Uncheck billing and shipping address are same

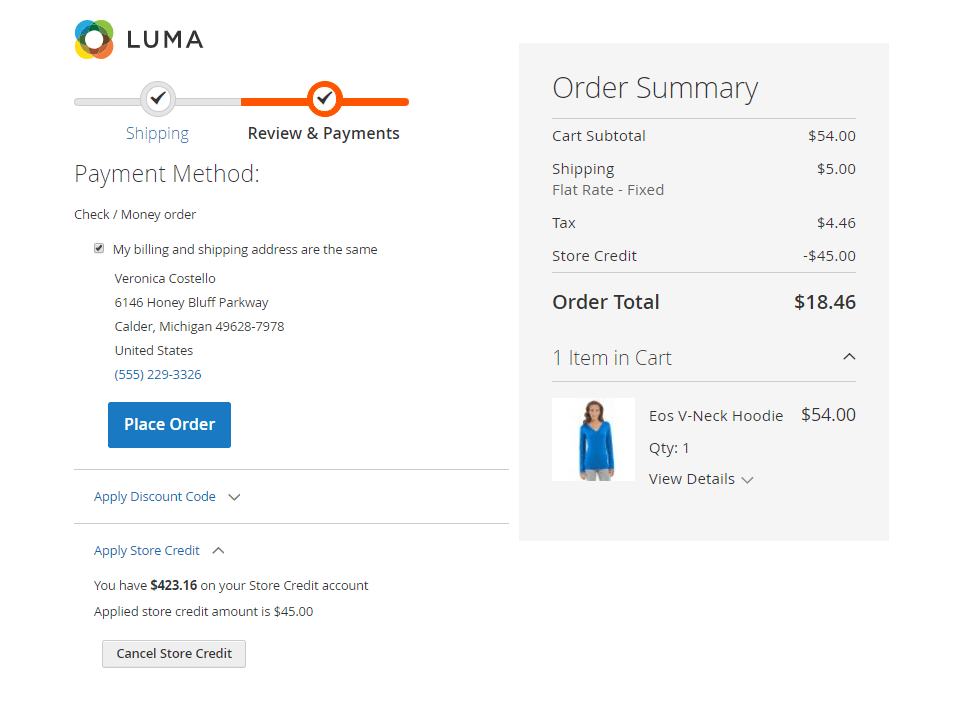coord(99,249)
